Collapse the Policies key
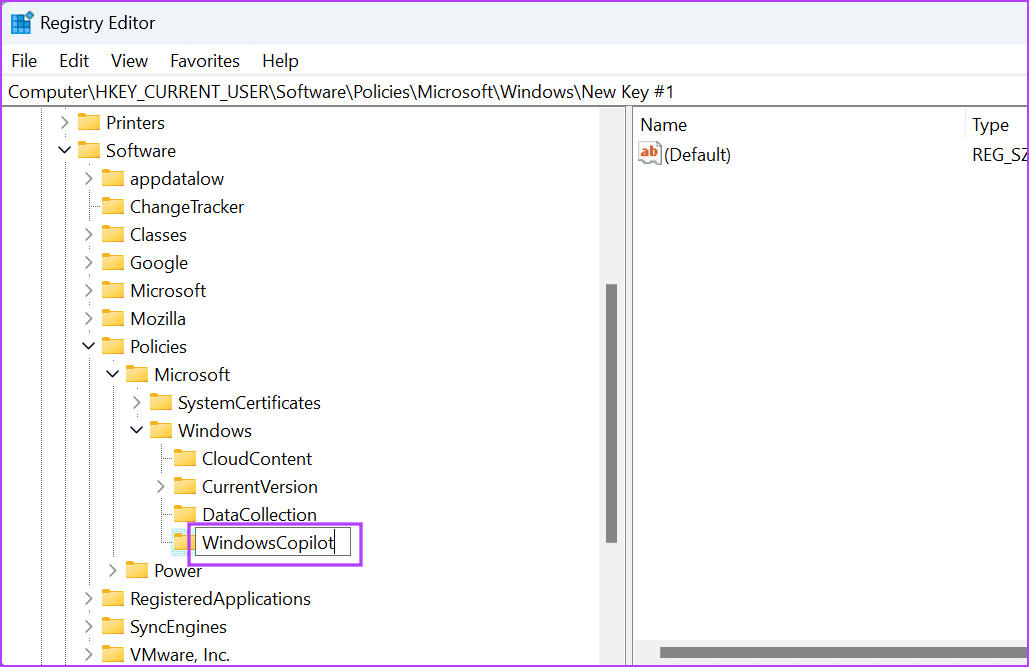This screenshot has width=1029, height=667. point(89,346)
